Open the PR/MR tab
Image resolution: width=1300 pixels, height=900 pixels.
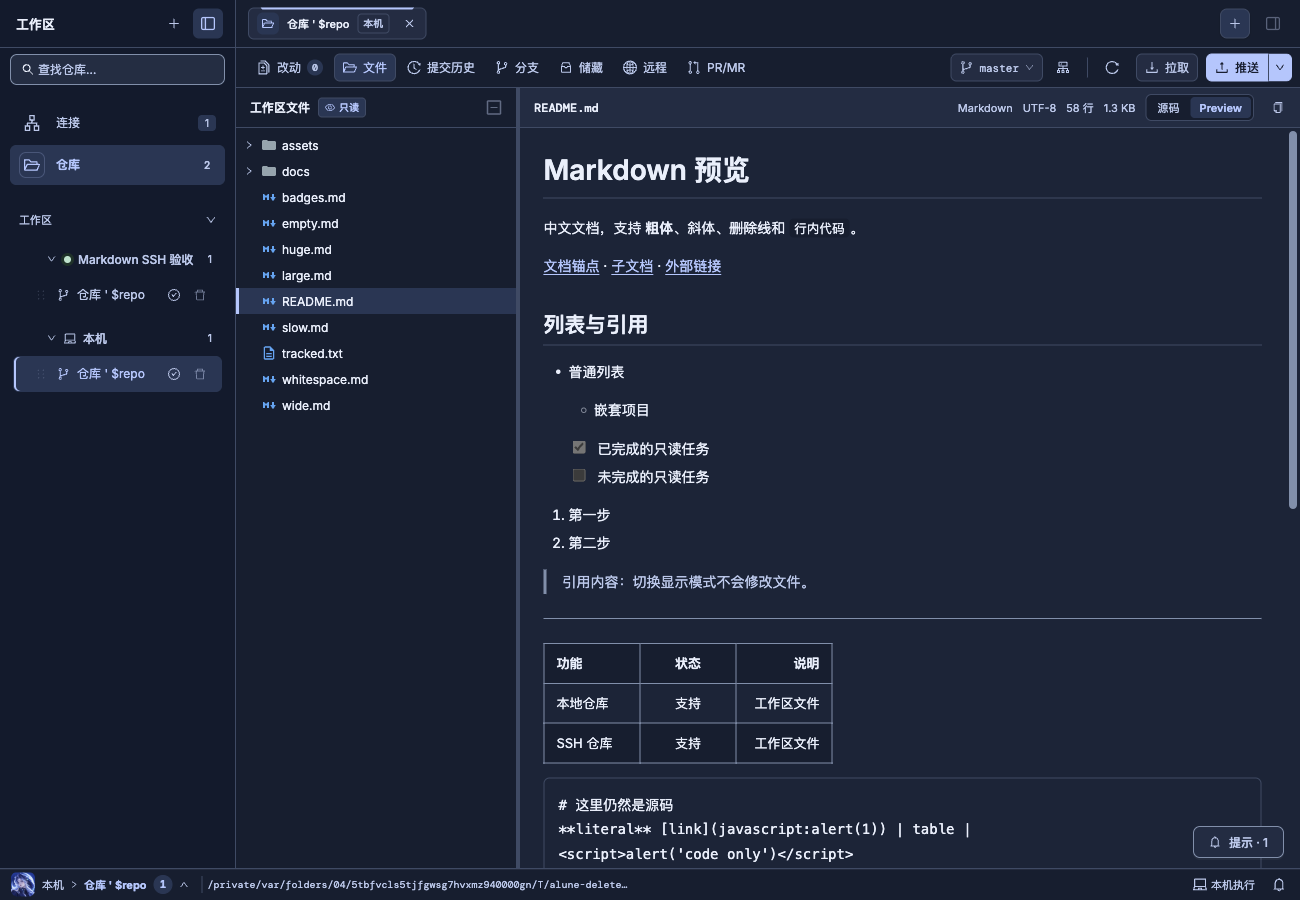point(717,67)
